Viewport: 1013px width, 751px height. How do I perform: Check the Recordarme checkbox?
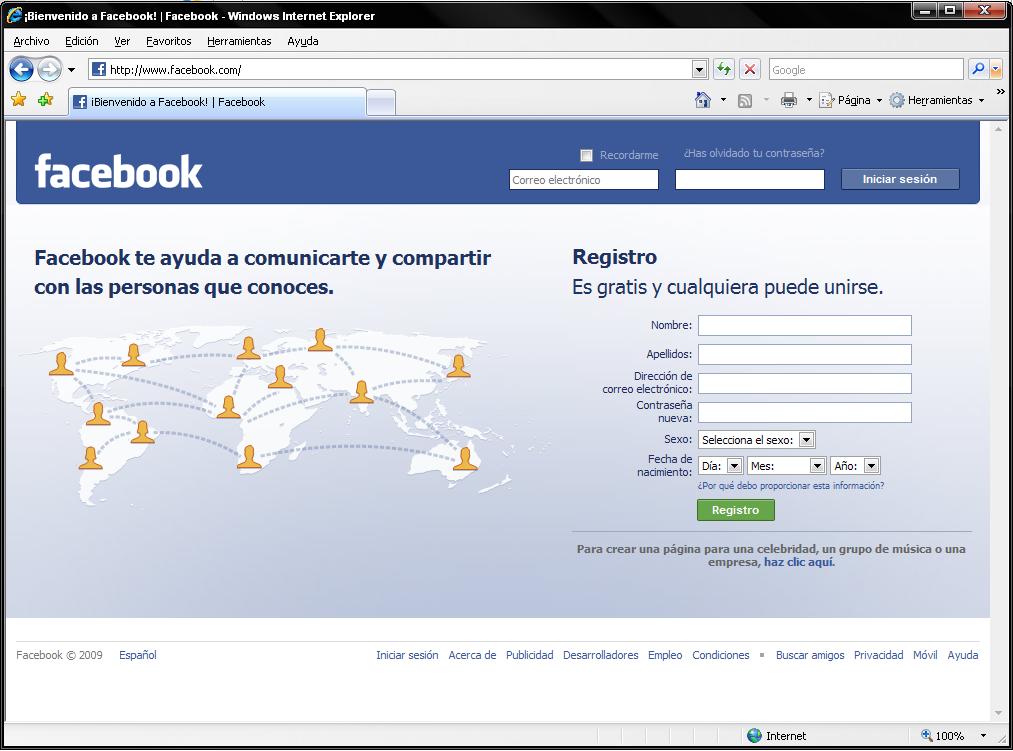[585, 154]
